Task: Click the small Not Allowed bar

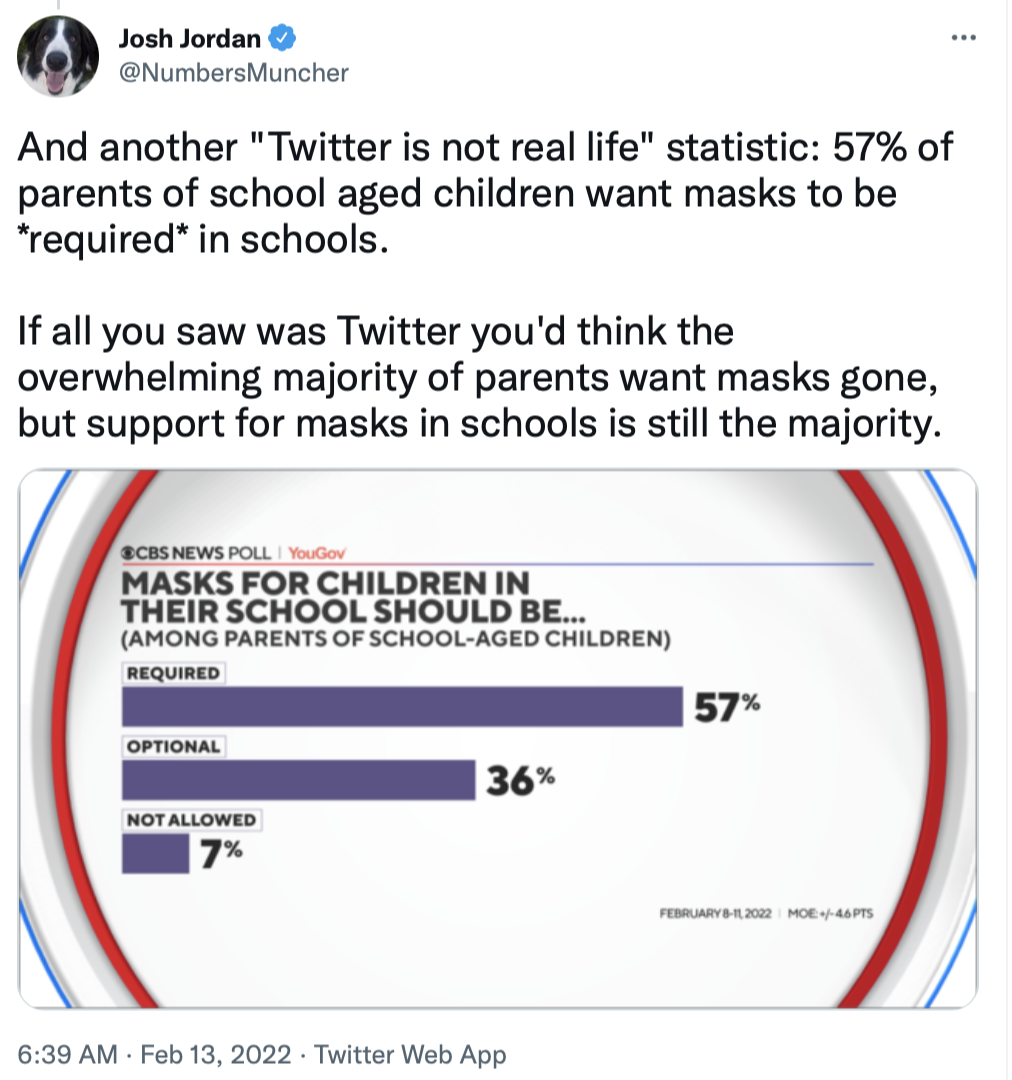Action: [x=155, y=853]
